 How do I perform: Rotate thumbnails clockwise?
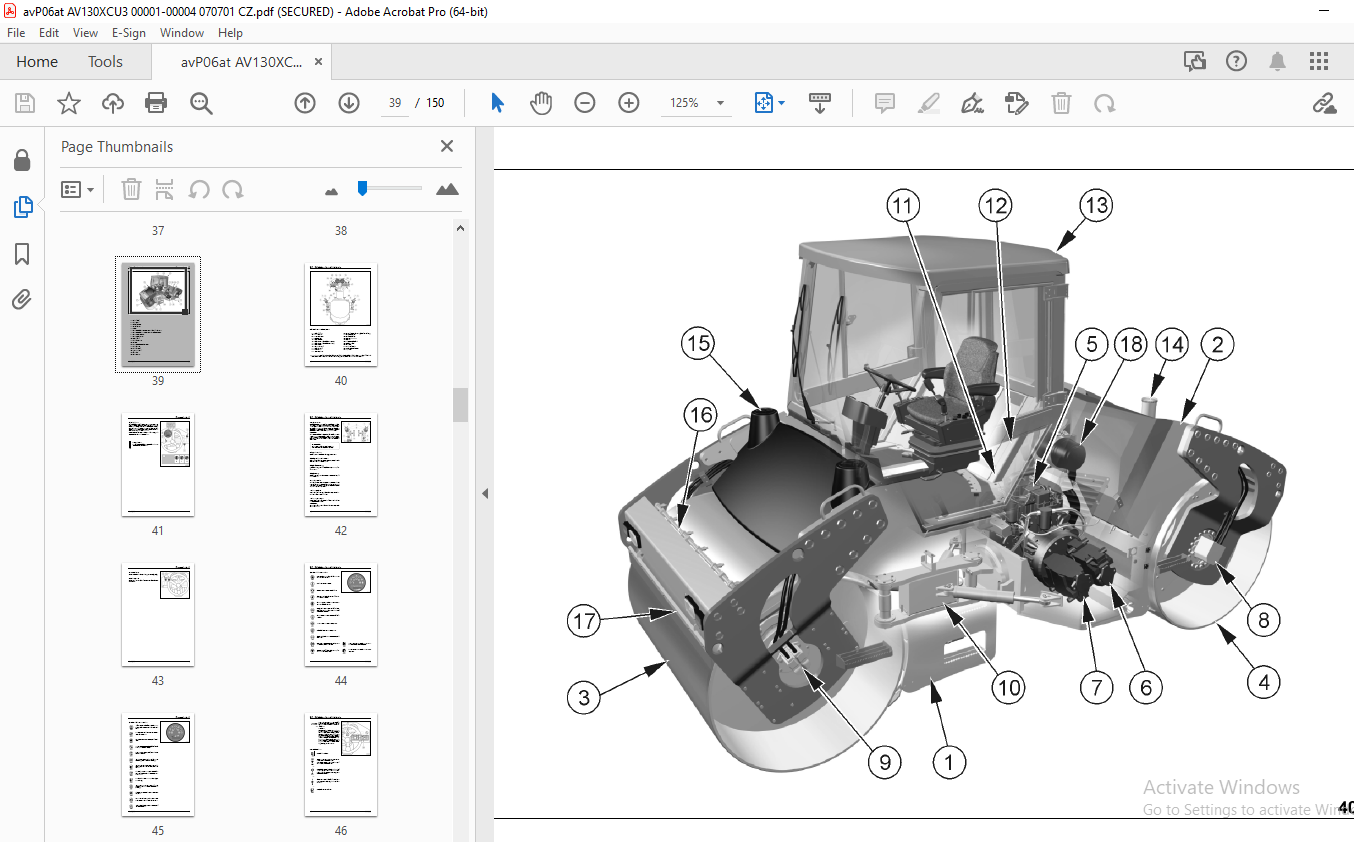(x=233, y=189)
